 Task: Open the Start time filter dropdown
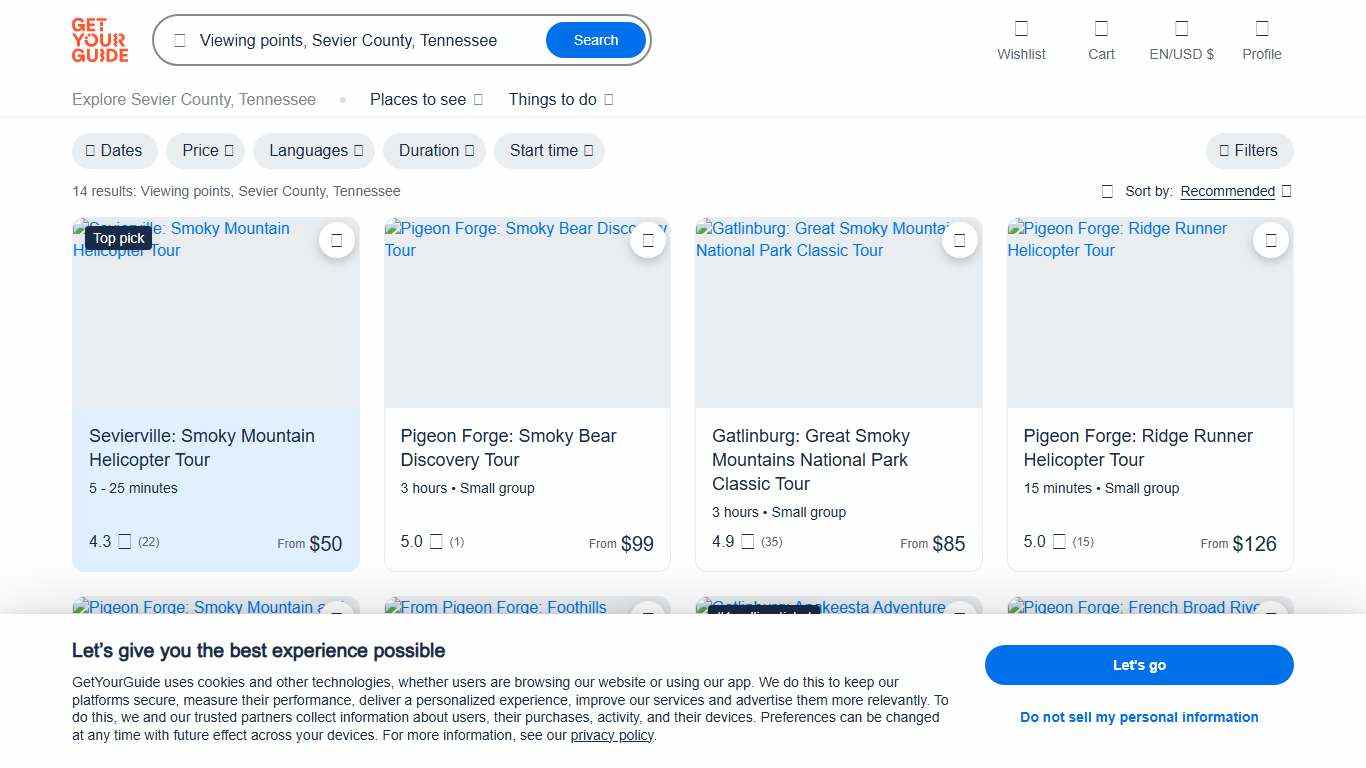tap(549, 150)
